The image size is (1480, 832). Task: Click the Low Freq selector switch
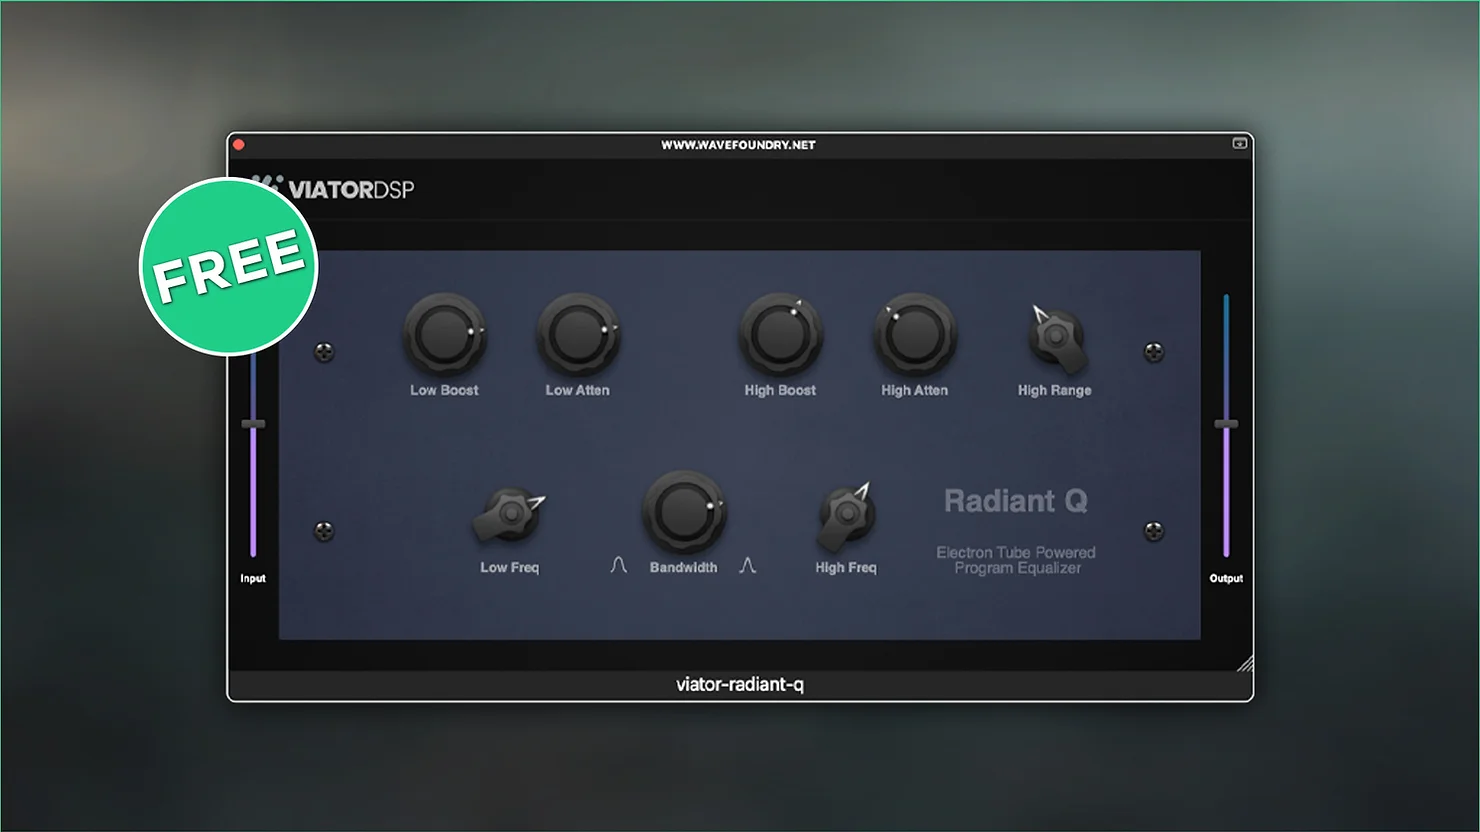[510, 515]
